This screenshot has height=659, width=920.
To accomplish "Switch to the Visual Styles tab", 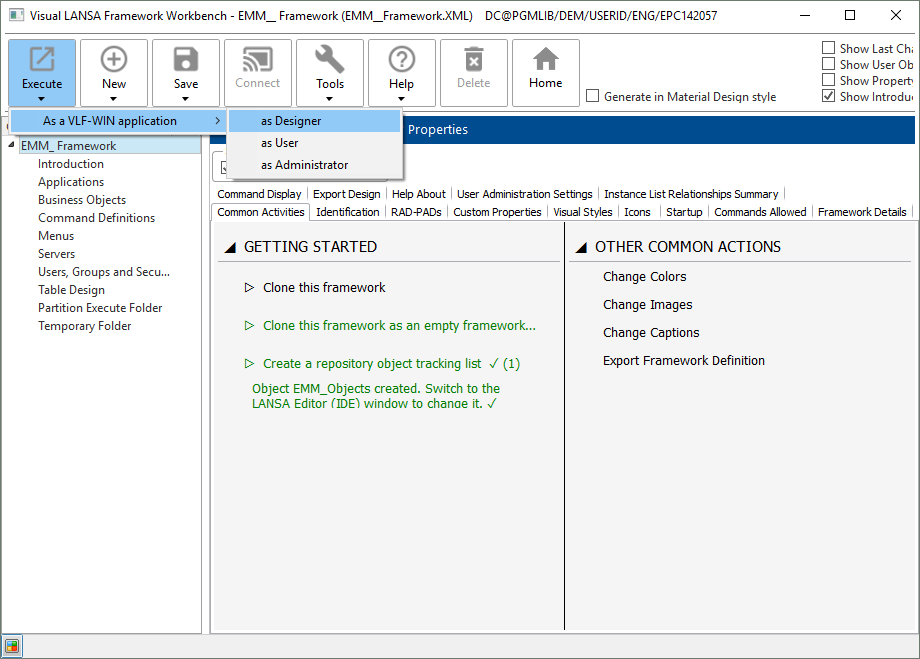I will pyautogui.click(x=582, y=212).
